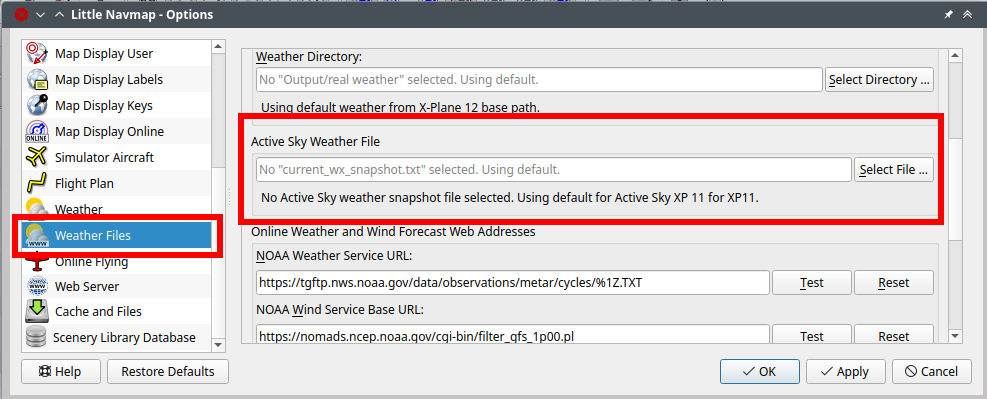Select the Weather category
The image size is (987, 399).
(x=117, y=208)
